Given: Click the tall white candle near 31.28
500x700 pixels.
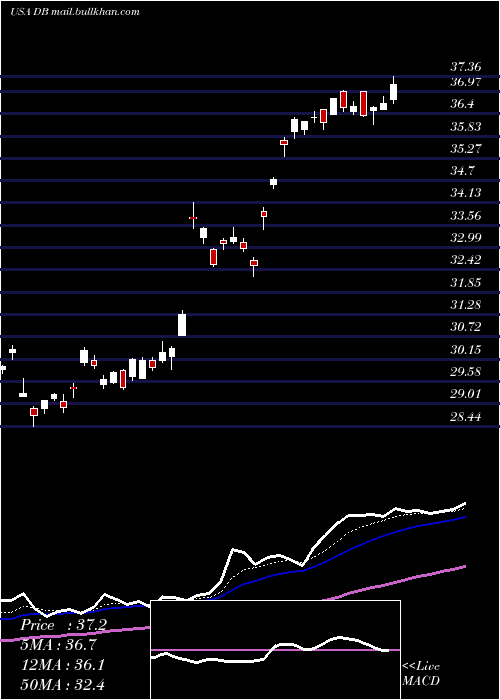Looking at the screenshot, I should (182, 324).
